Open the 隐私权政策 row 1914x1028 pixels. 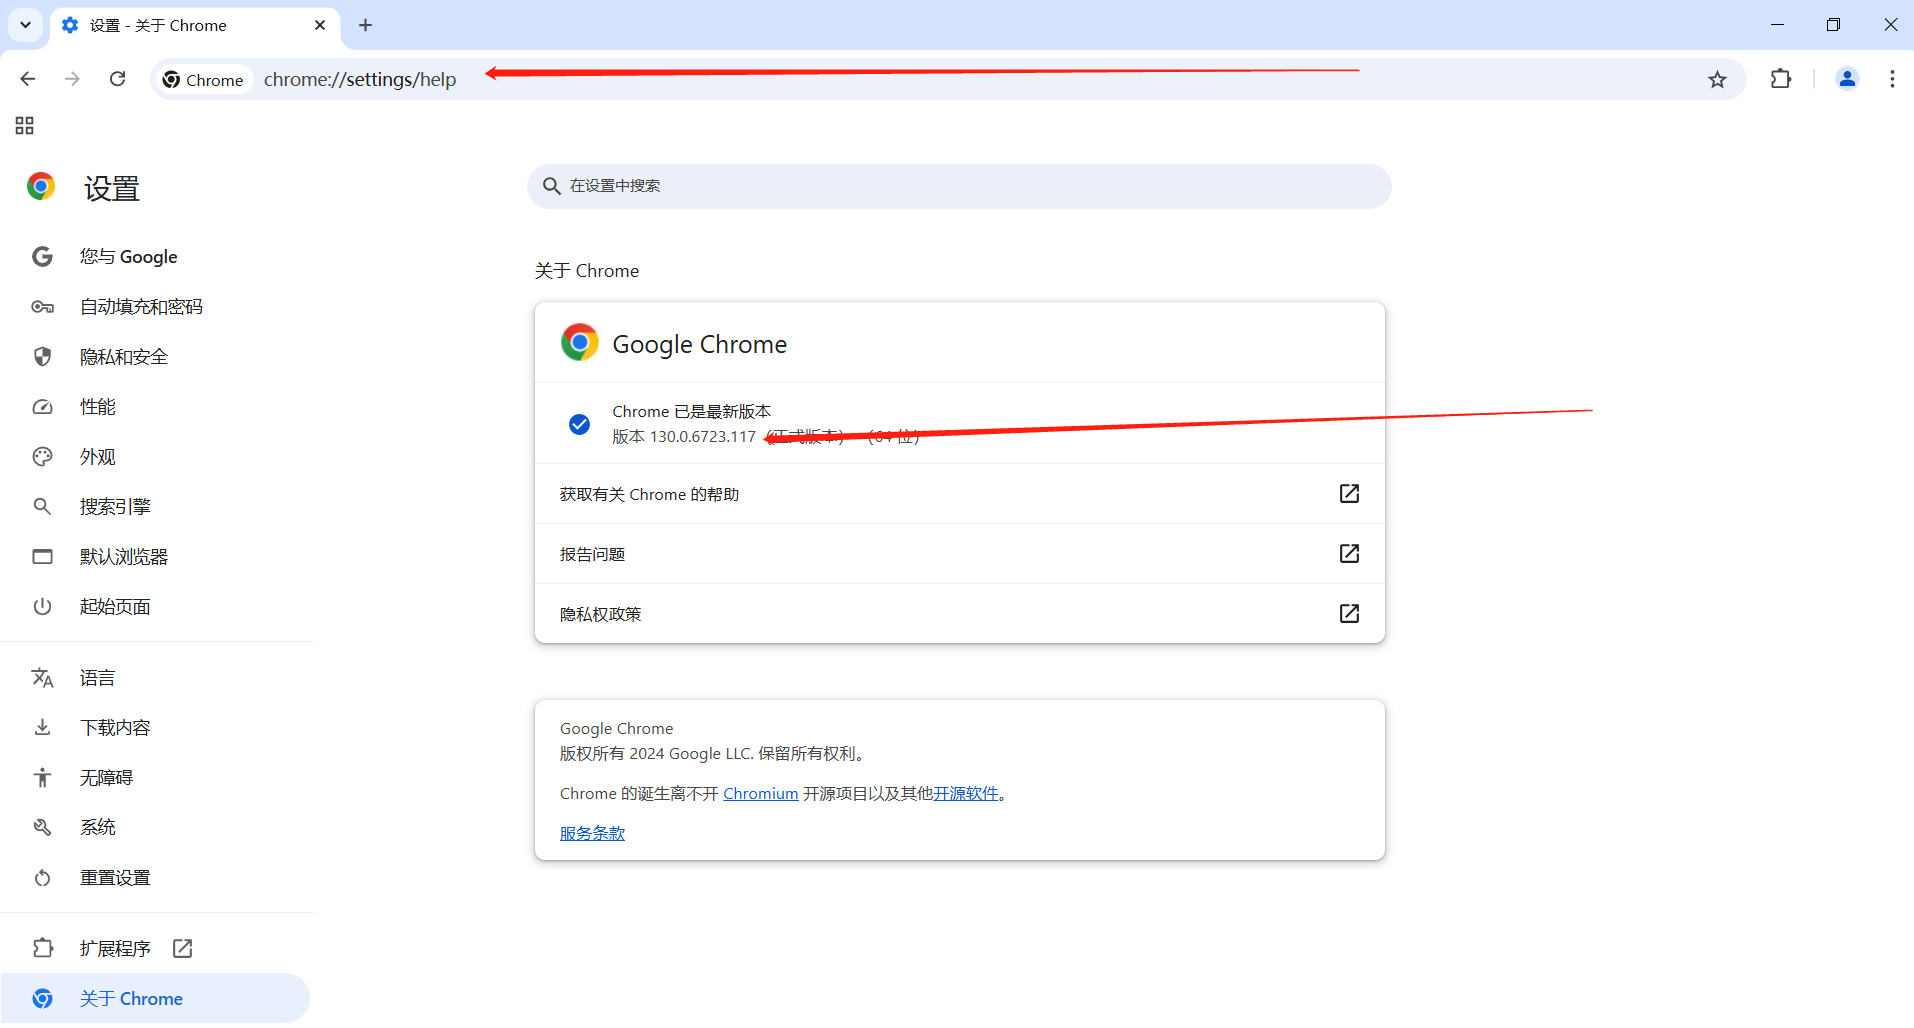click(959, 614)
